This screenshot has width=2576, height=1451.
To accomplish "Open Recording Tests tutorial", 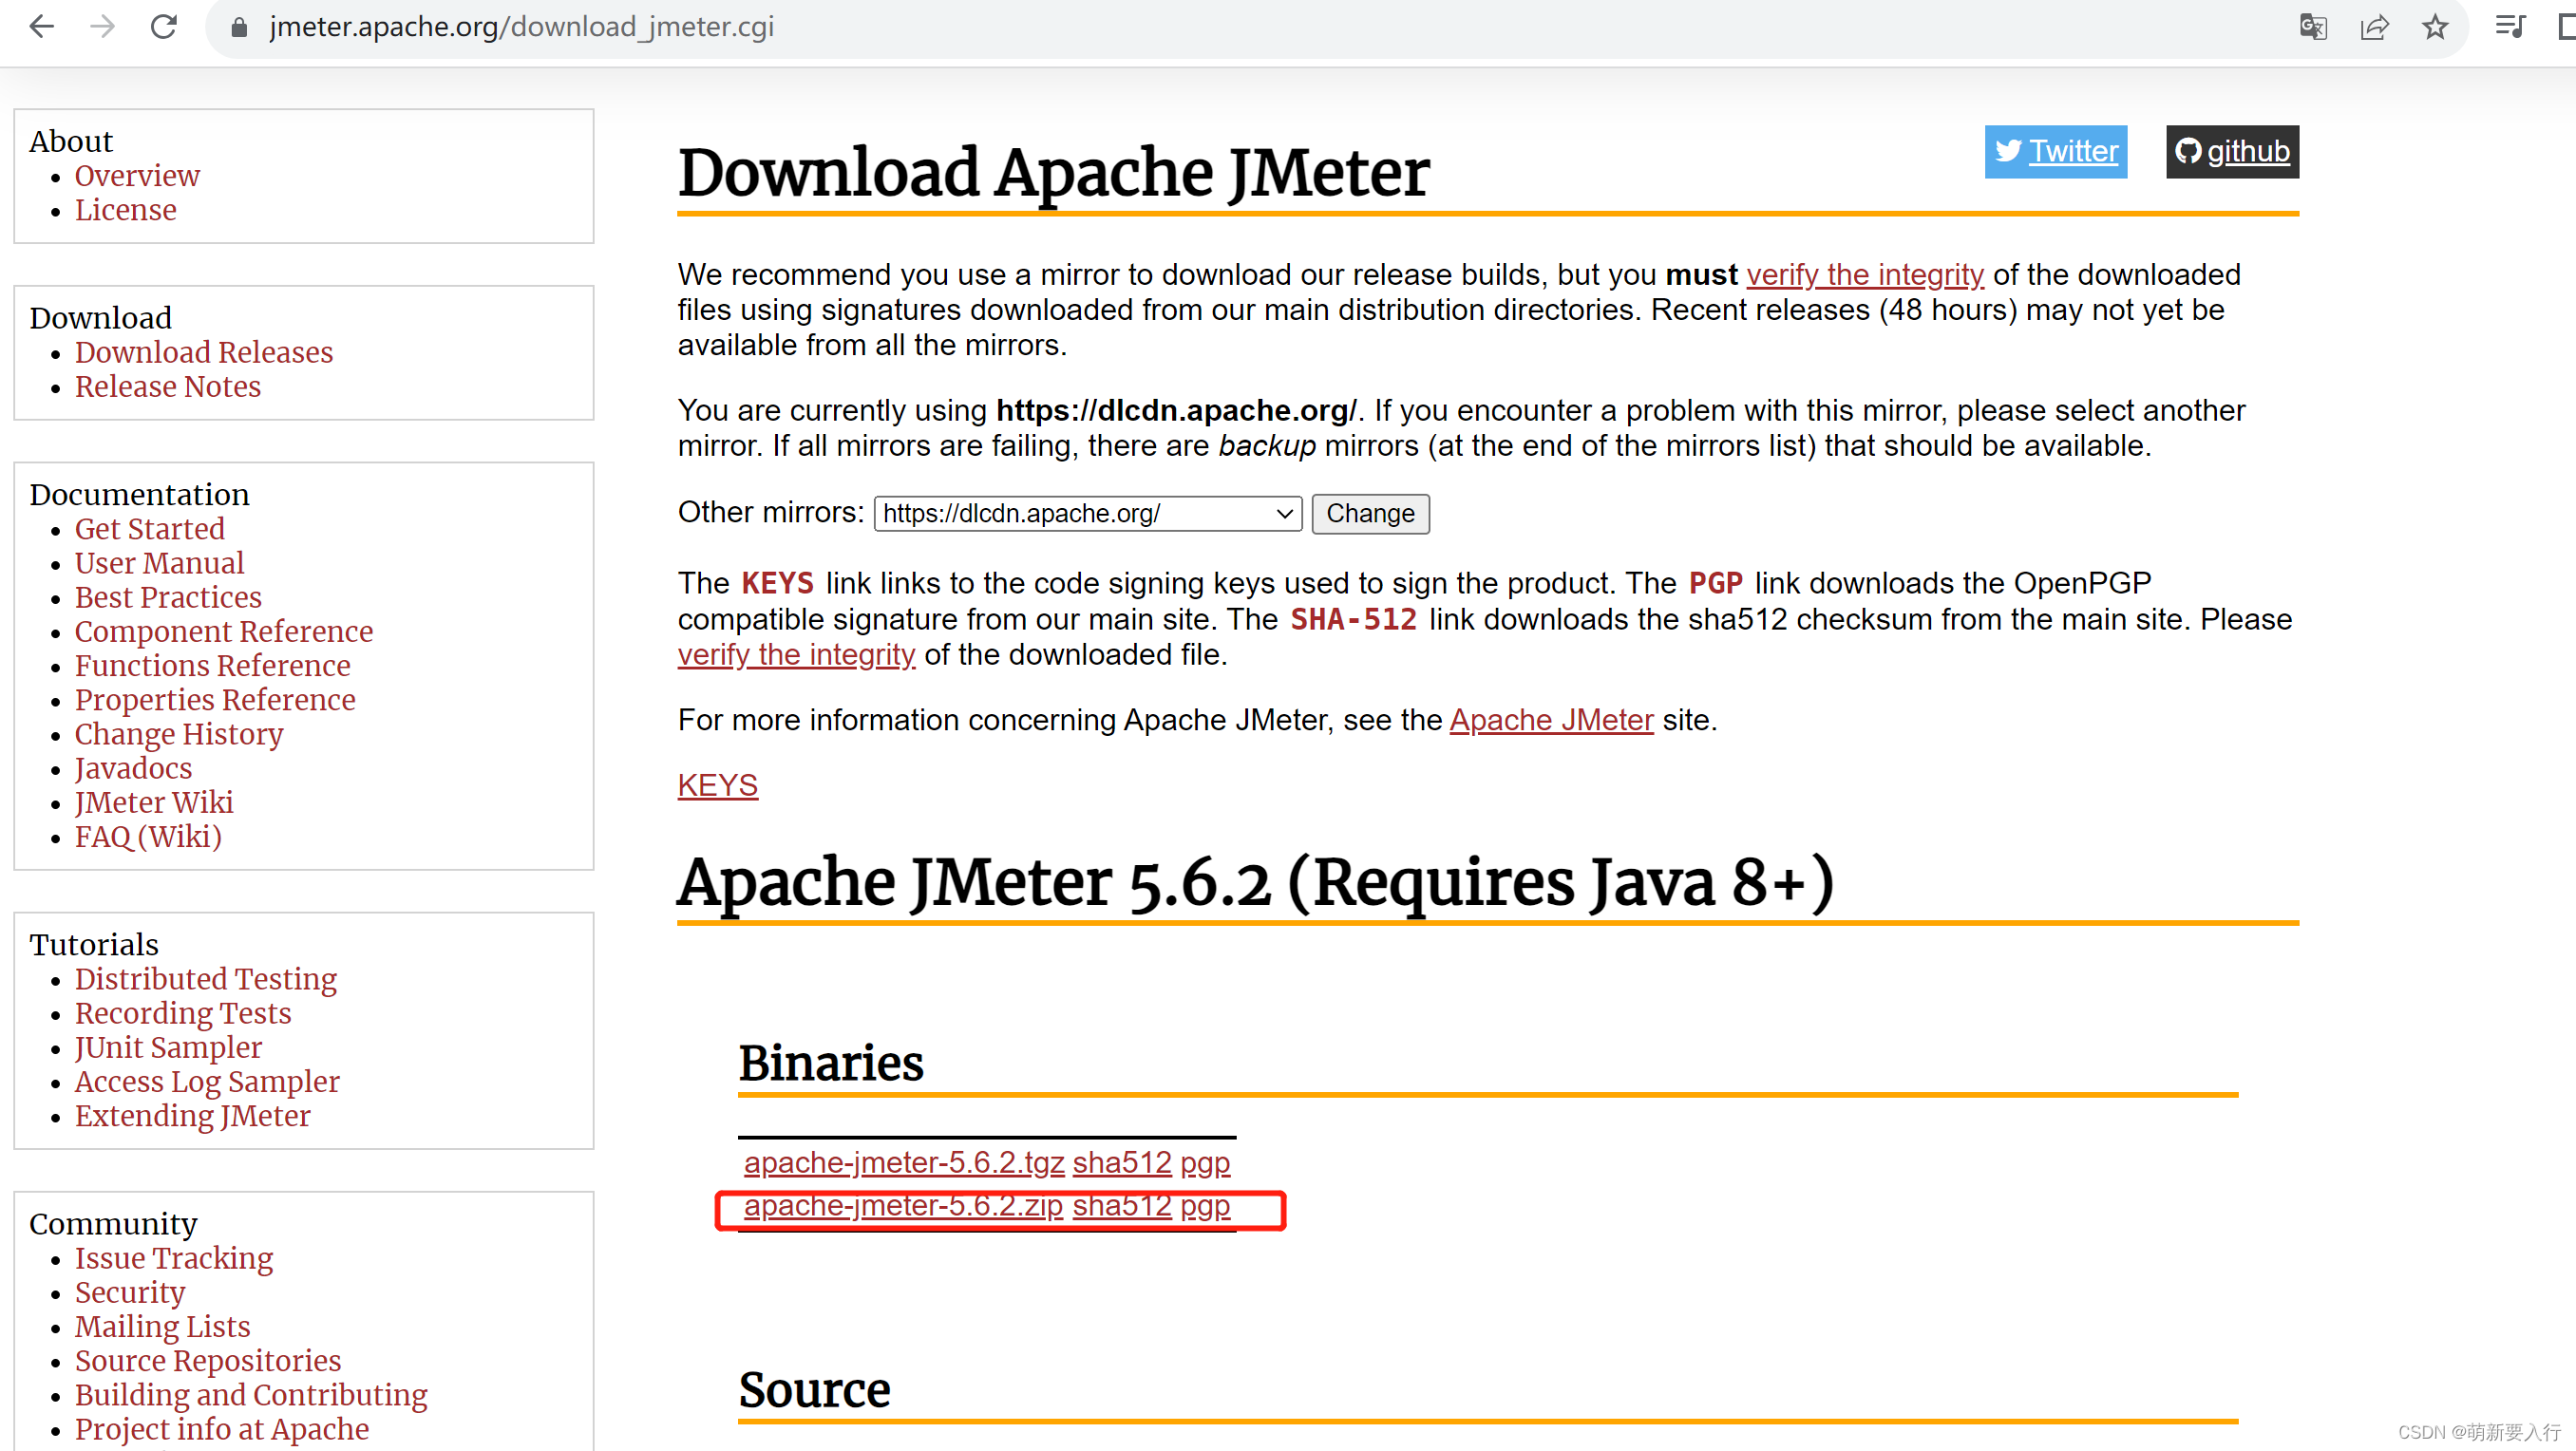I will coord(183,1013).
